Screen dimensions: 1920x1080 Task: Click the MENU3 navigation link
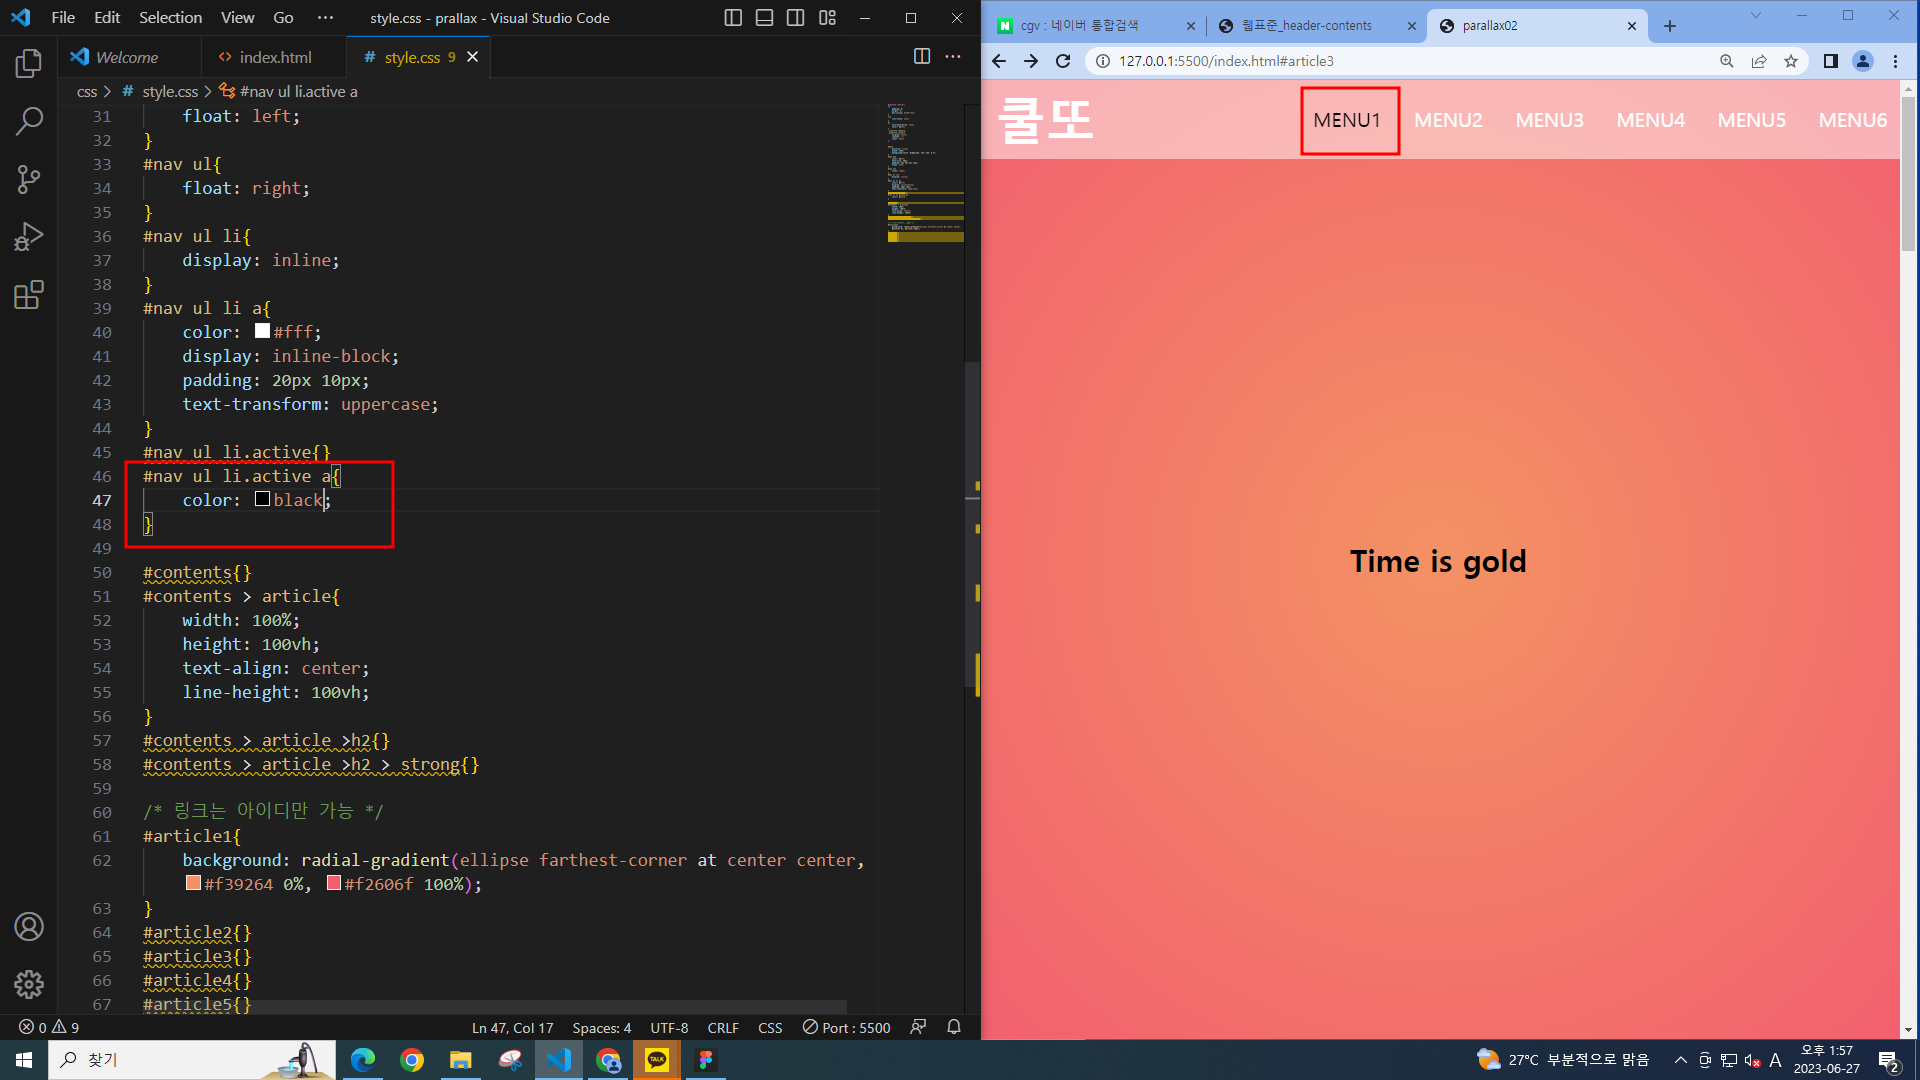pos(1549,120)
